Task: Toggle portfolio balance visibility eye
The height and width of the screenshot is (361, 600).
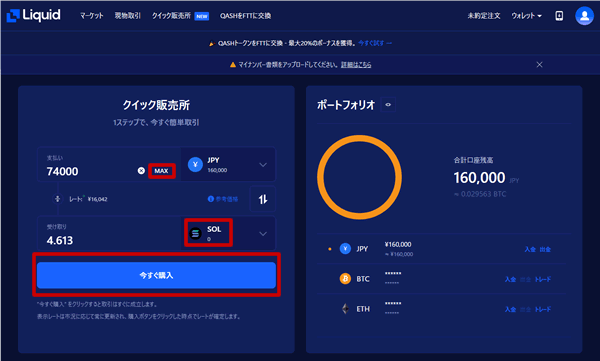Action: coord(388,105)
